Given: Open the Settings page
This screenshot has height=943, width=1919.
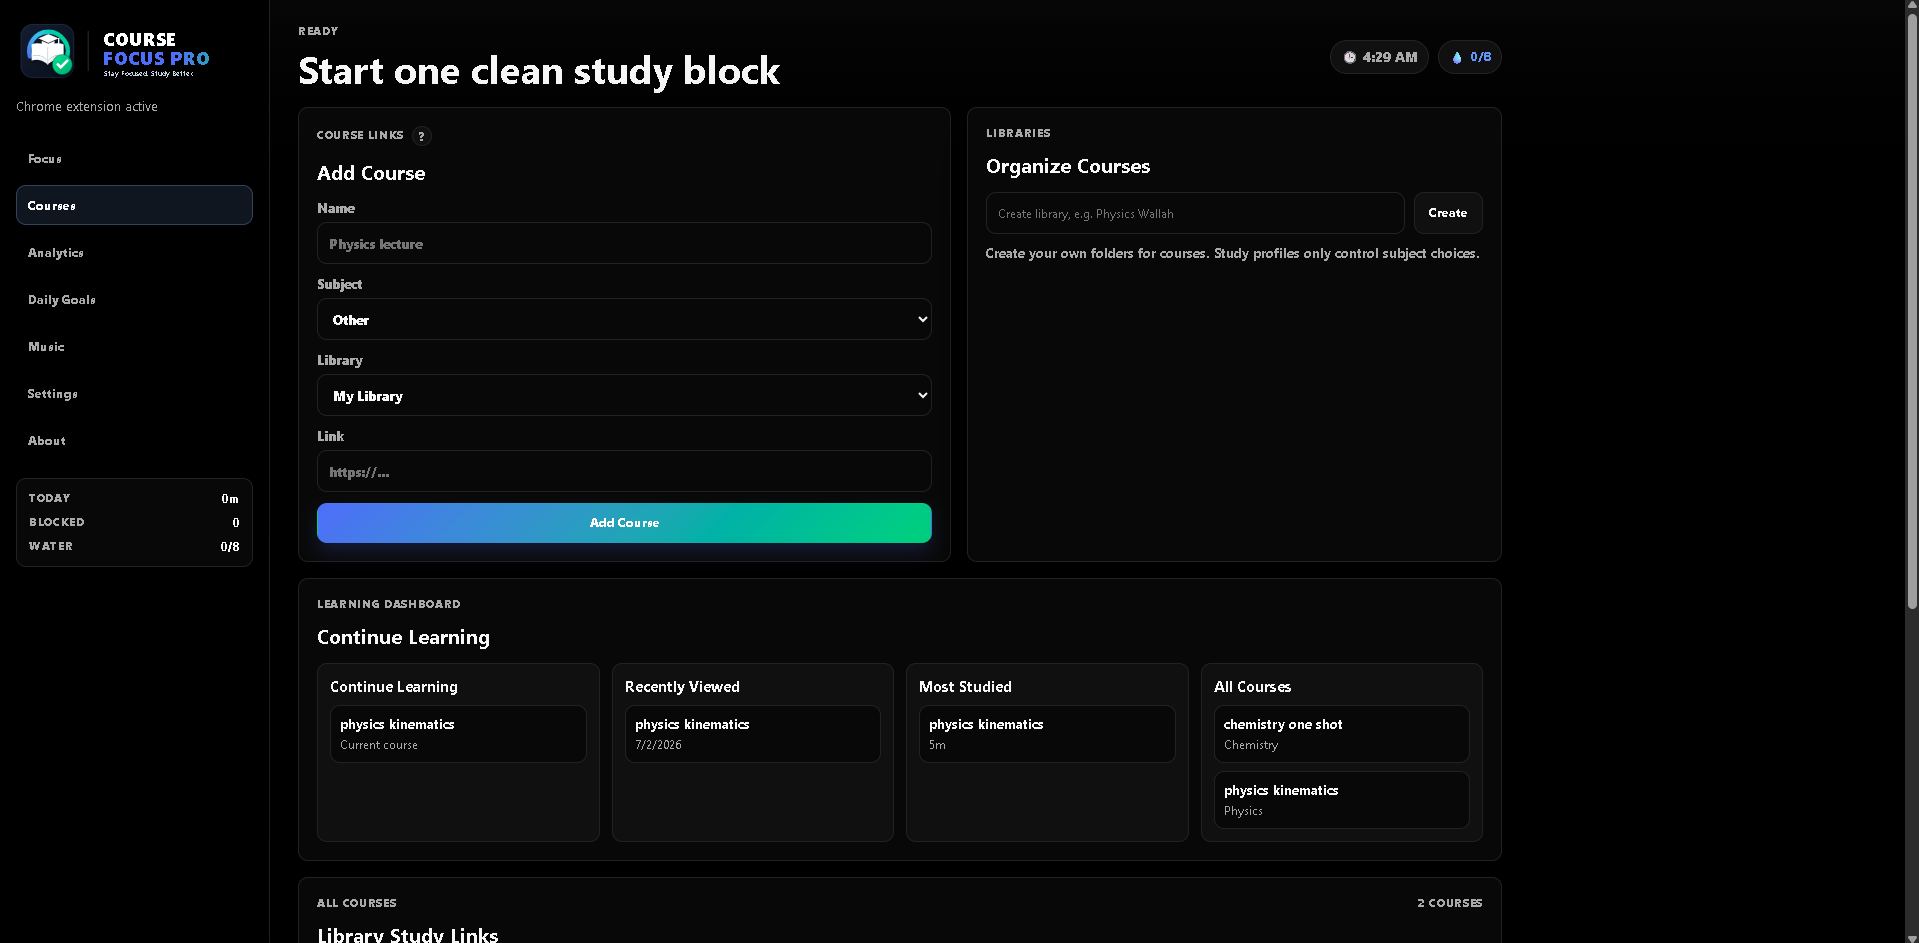Looking at the screenshot, I should (134, 394).
